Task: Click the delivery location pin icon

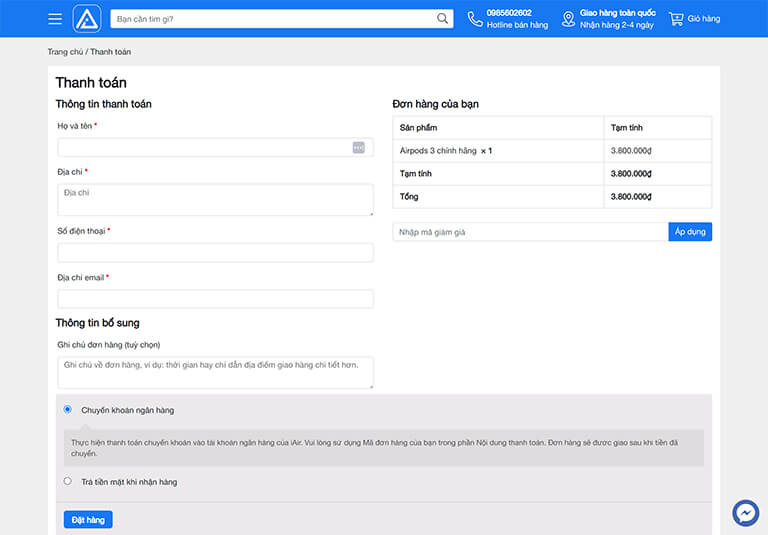Action: click(568, 19)
